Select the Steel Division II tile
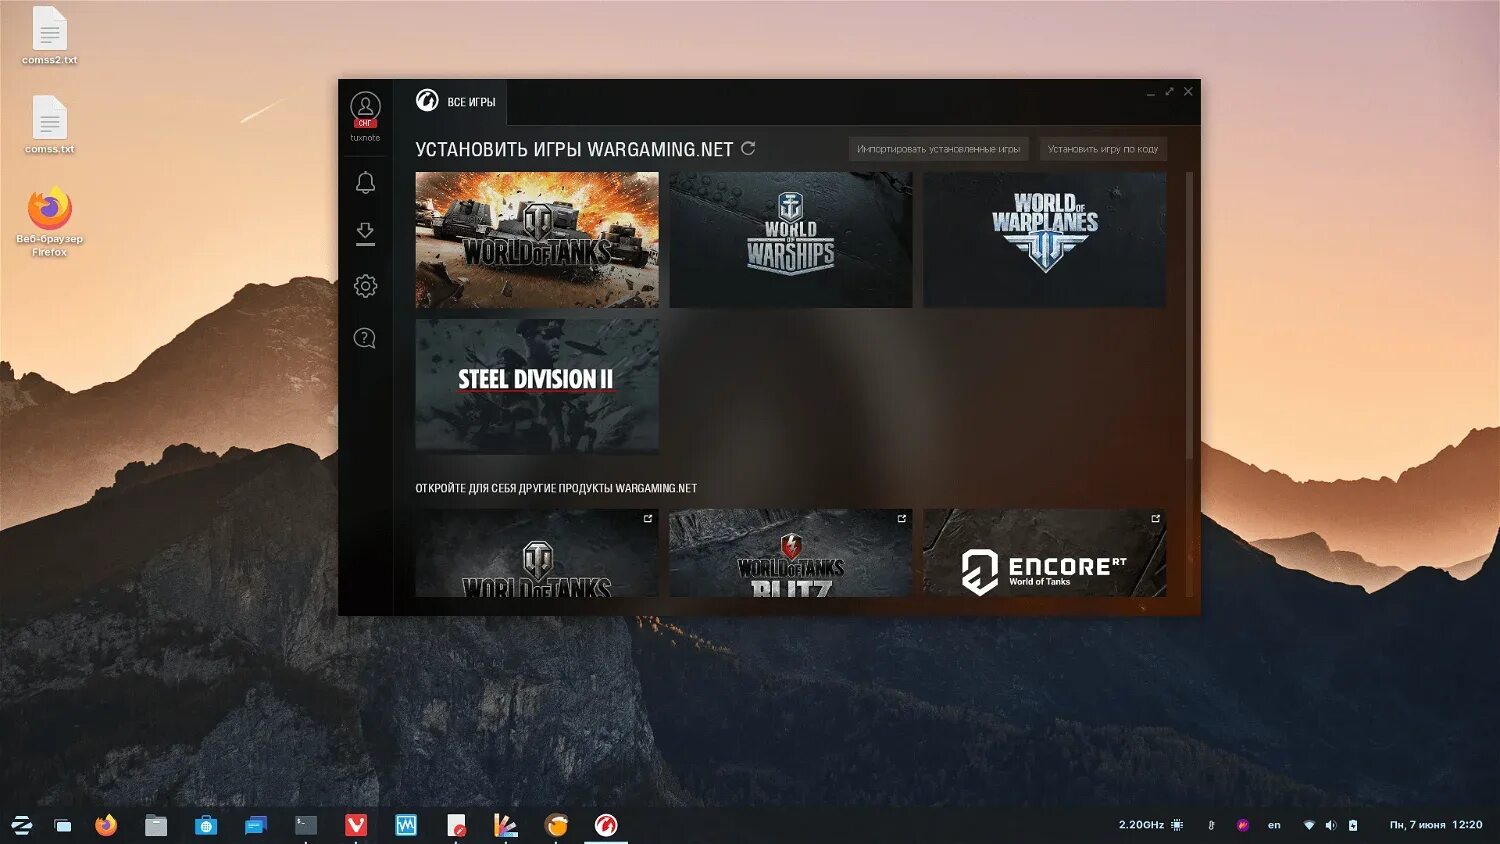 coord(537,386)
